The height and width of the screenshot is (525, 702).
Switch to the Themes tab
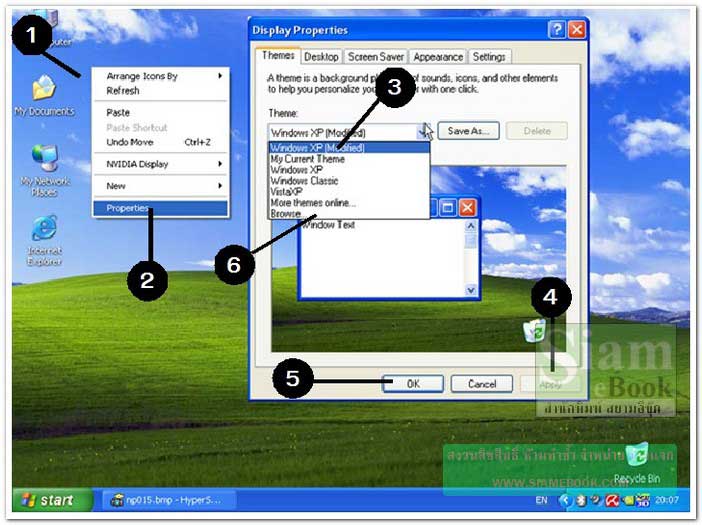coord(278,55)
